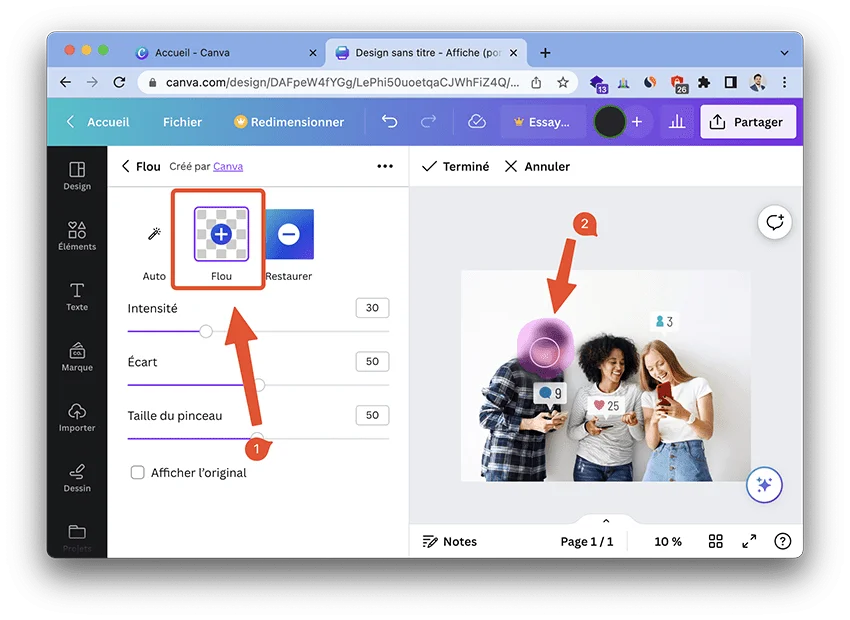Image resolution: width=850 pixels, height=620 pixels.
Task: Enable Afficher l'original checkbox
Action: click(x=138, y=472)
